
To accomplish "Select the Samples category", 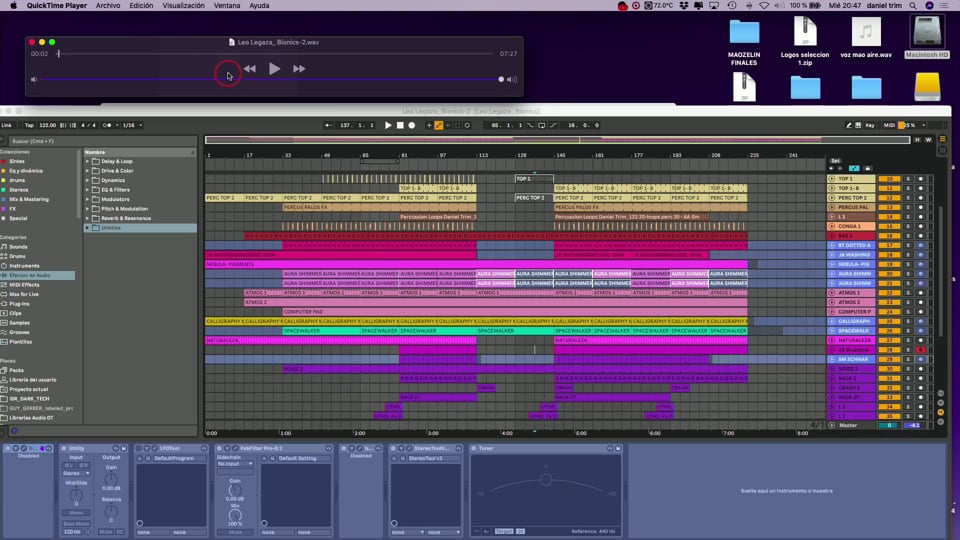I will 20,323.
